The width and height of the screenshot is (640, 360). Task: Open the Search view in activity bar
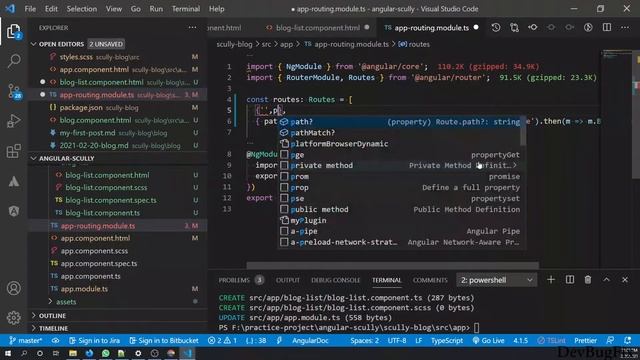tap(13, 61)
